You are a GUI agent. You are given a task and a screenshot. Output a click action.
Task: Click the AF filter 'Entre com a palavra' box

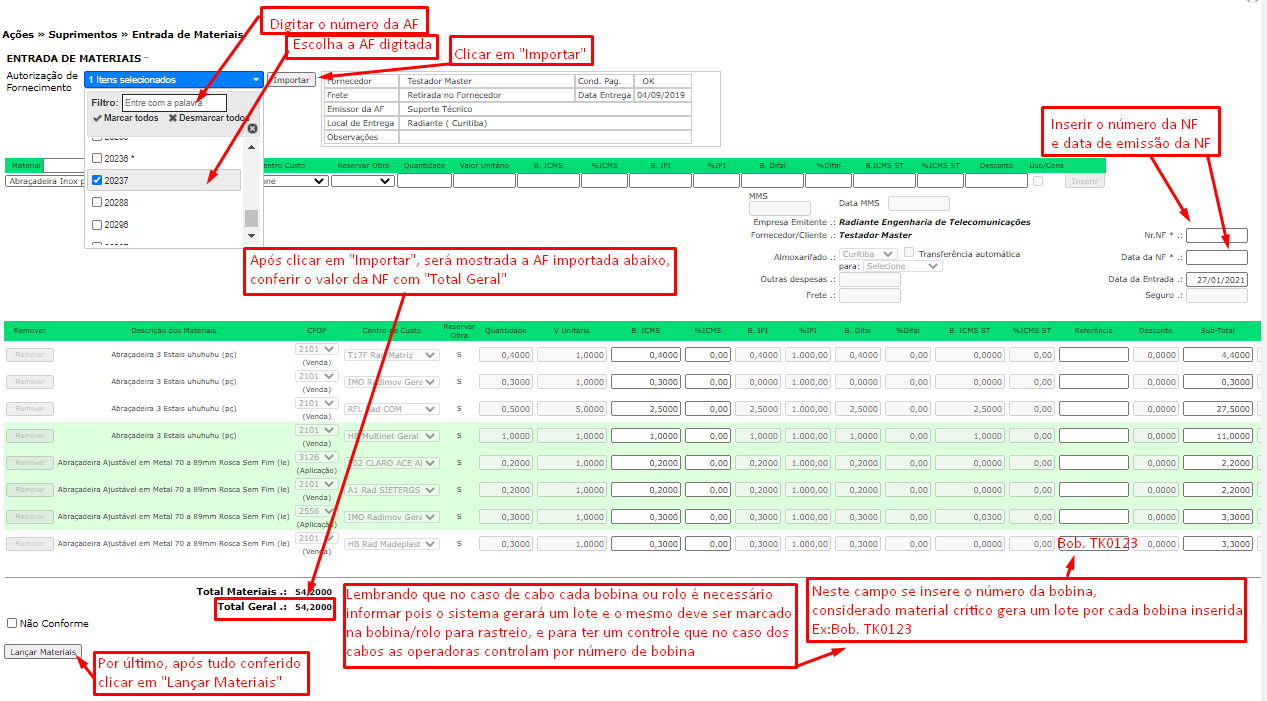174,102
